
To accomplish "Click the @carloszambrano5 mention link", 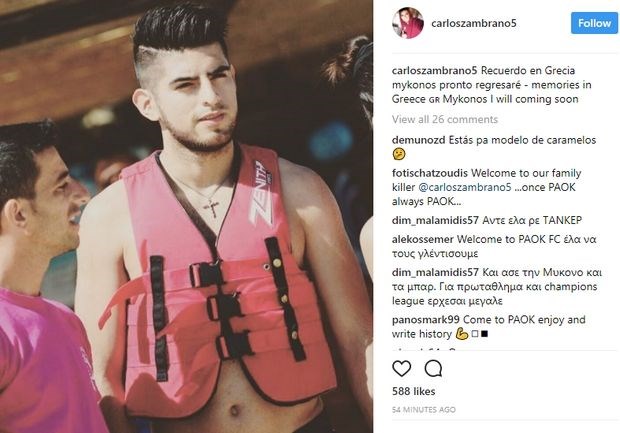I will click(465, 187).
